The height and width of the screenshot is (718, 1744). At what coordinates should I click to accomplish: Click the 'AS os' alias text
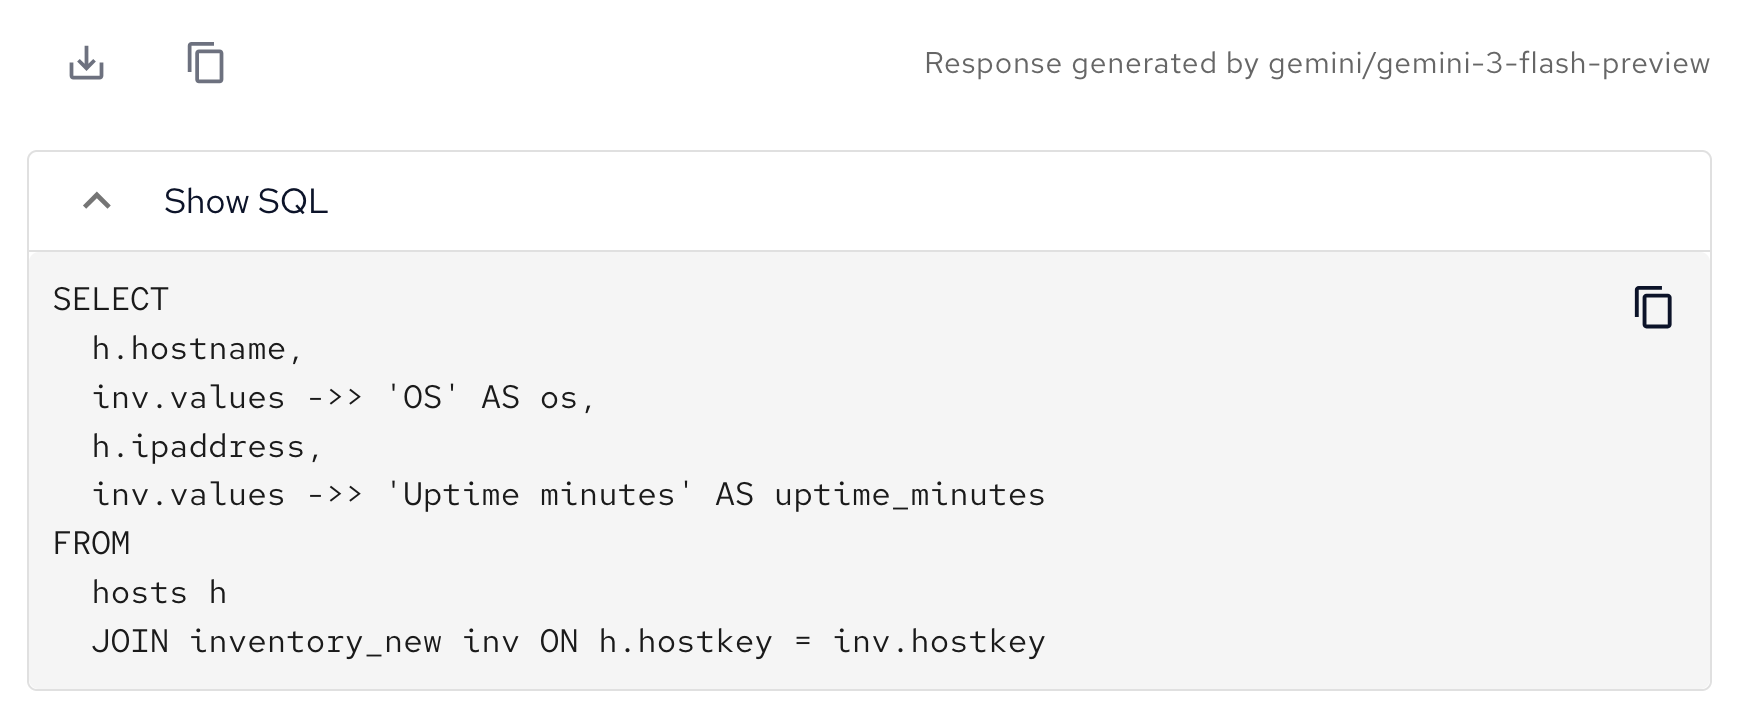[x=538, y=398]
